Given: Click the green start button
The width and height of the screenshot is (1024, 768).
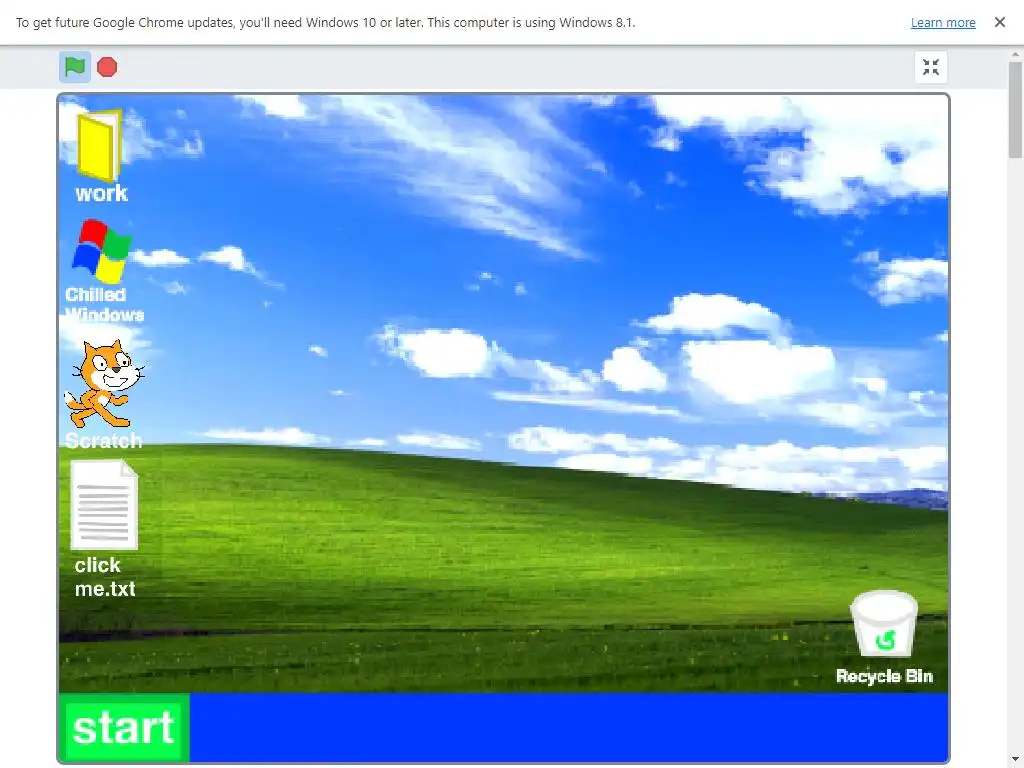Looking at the screenshot, I should click(123, 728).
